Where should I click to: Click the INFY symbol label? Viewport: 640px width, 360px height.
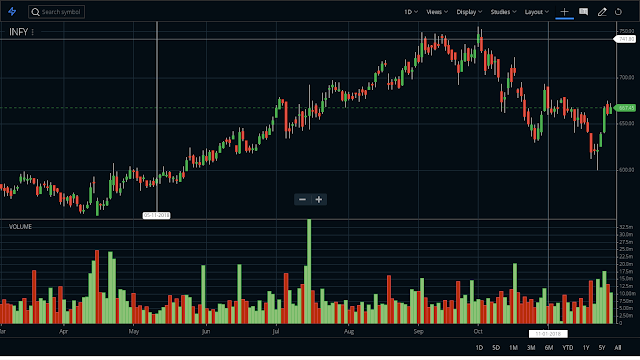18,32
